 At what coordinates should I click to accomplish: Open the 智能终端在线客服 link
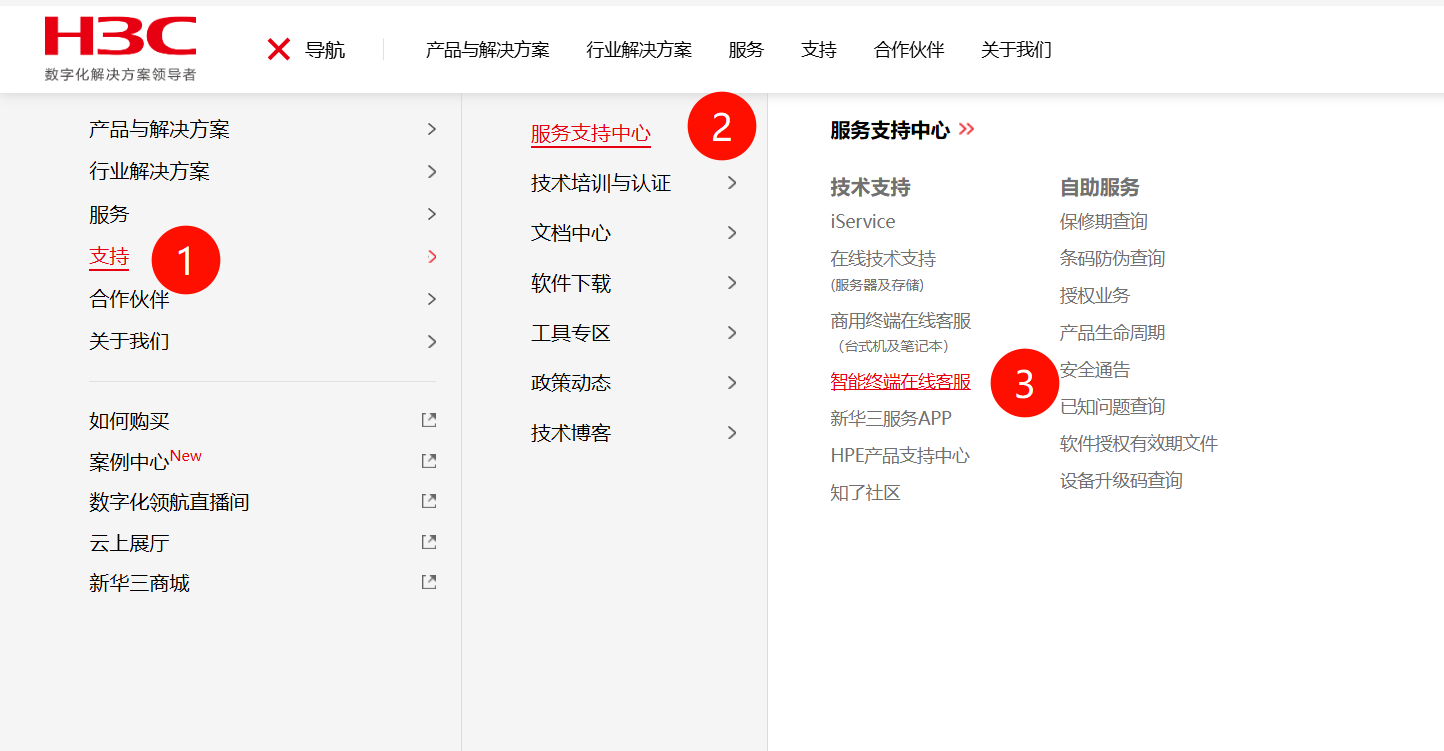(x=900, y=381)
